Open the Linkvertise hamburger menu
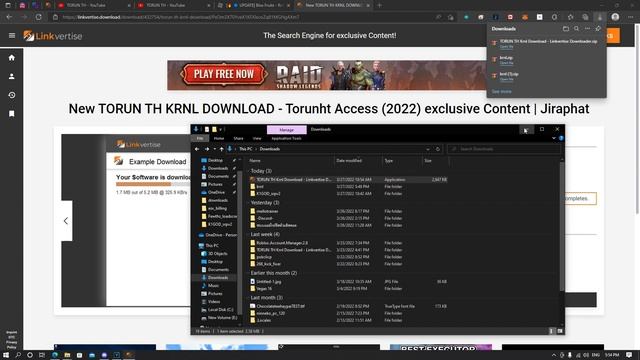 tap(12, 36)
